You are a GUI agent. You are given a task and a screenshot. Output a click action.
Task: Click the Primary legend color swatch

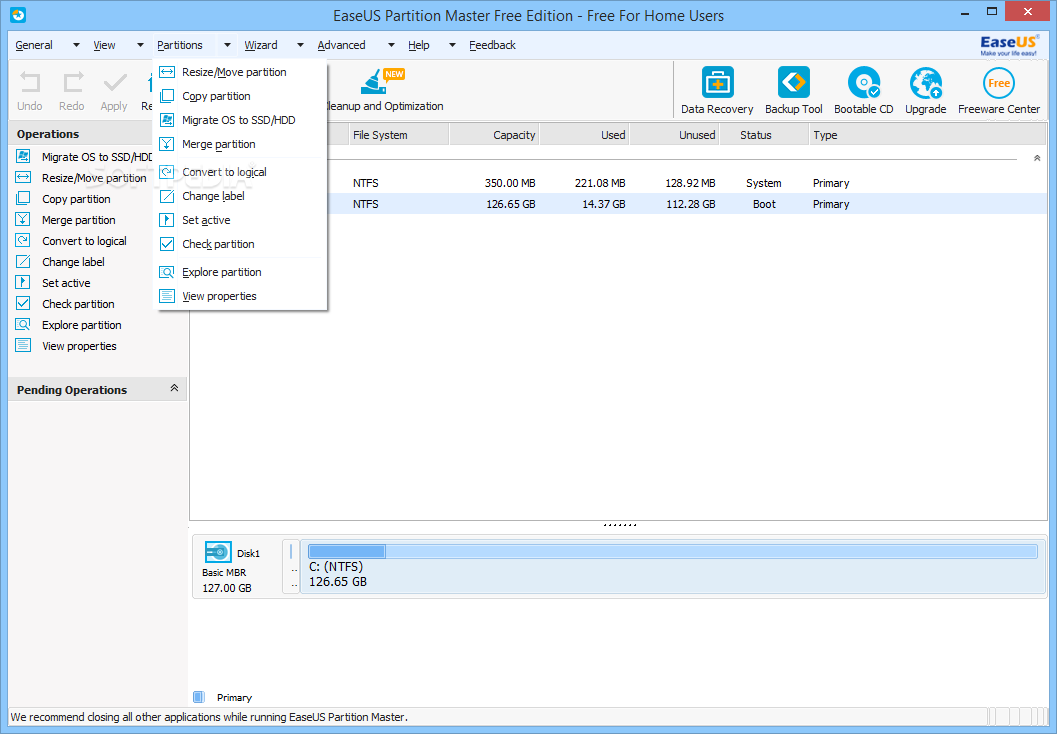(198, 696)
